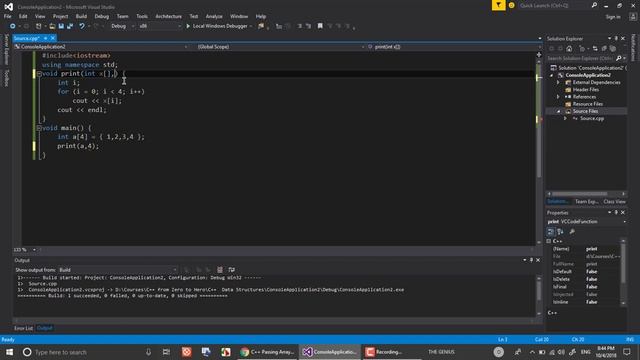Click the Save All icon in toolbar
The height and width of the screenshot is (360, 640).
[x=70, y=26]
